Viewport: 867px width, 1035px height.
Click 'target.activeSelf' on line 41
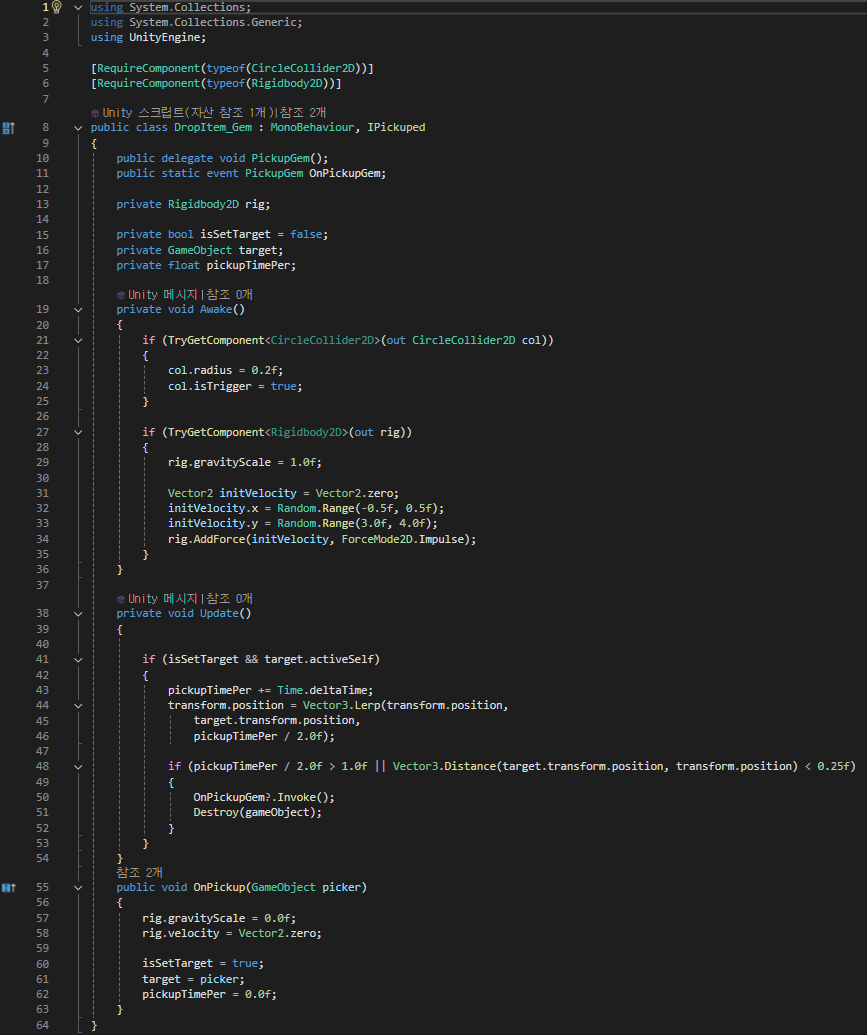point(319,659)
